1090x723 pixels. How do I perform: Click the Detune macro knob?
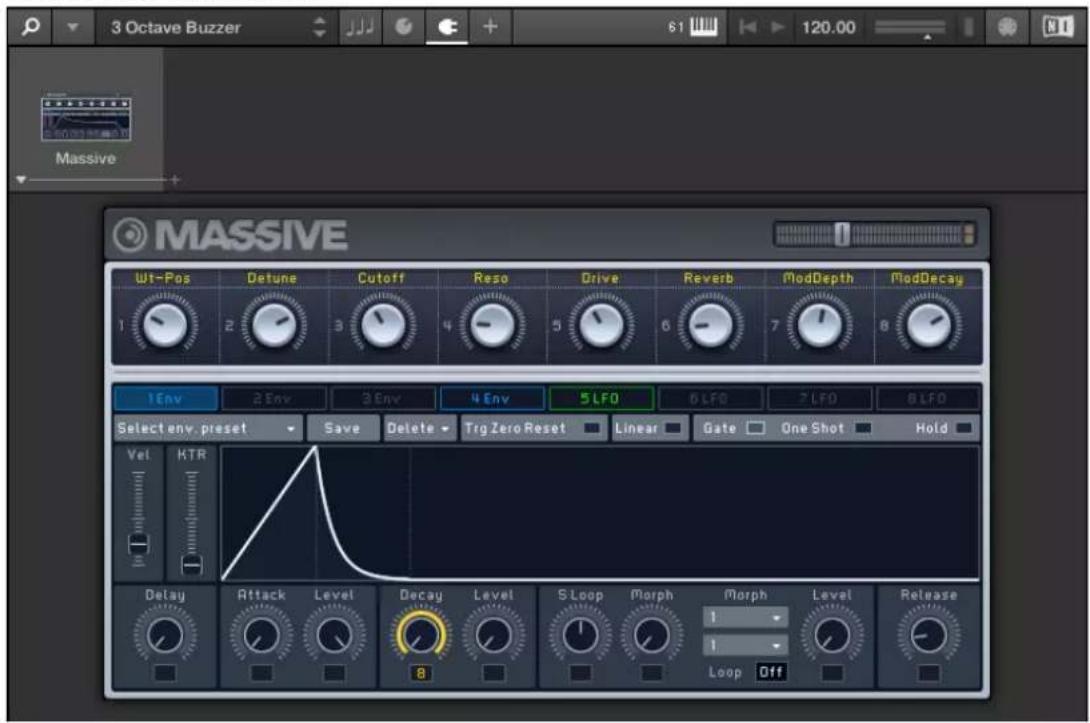273,325
